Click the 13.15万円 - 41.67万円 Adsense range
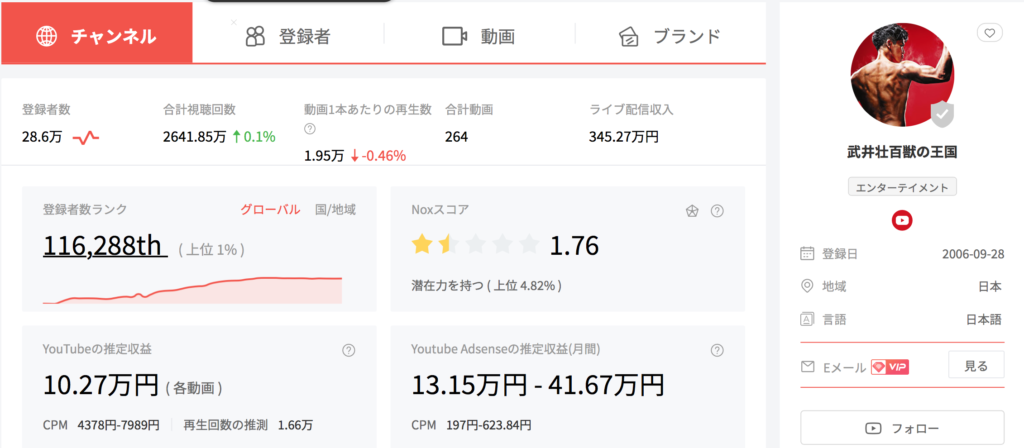The width and height of the screenshot is (1024, 448). tap(537, 385)
